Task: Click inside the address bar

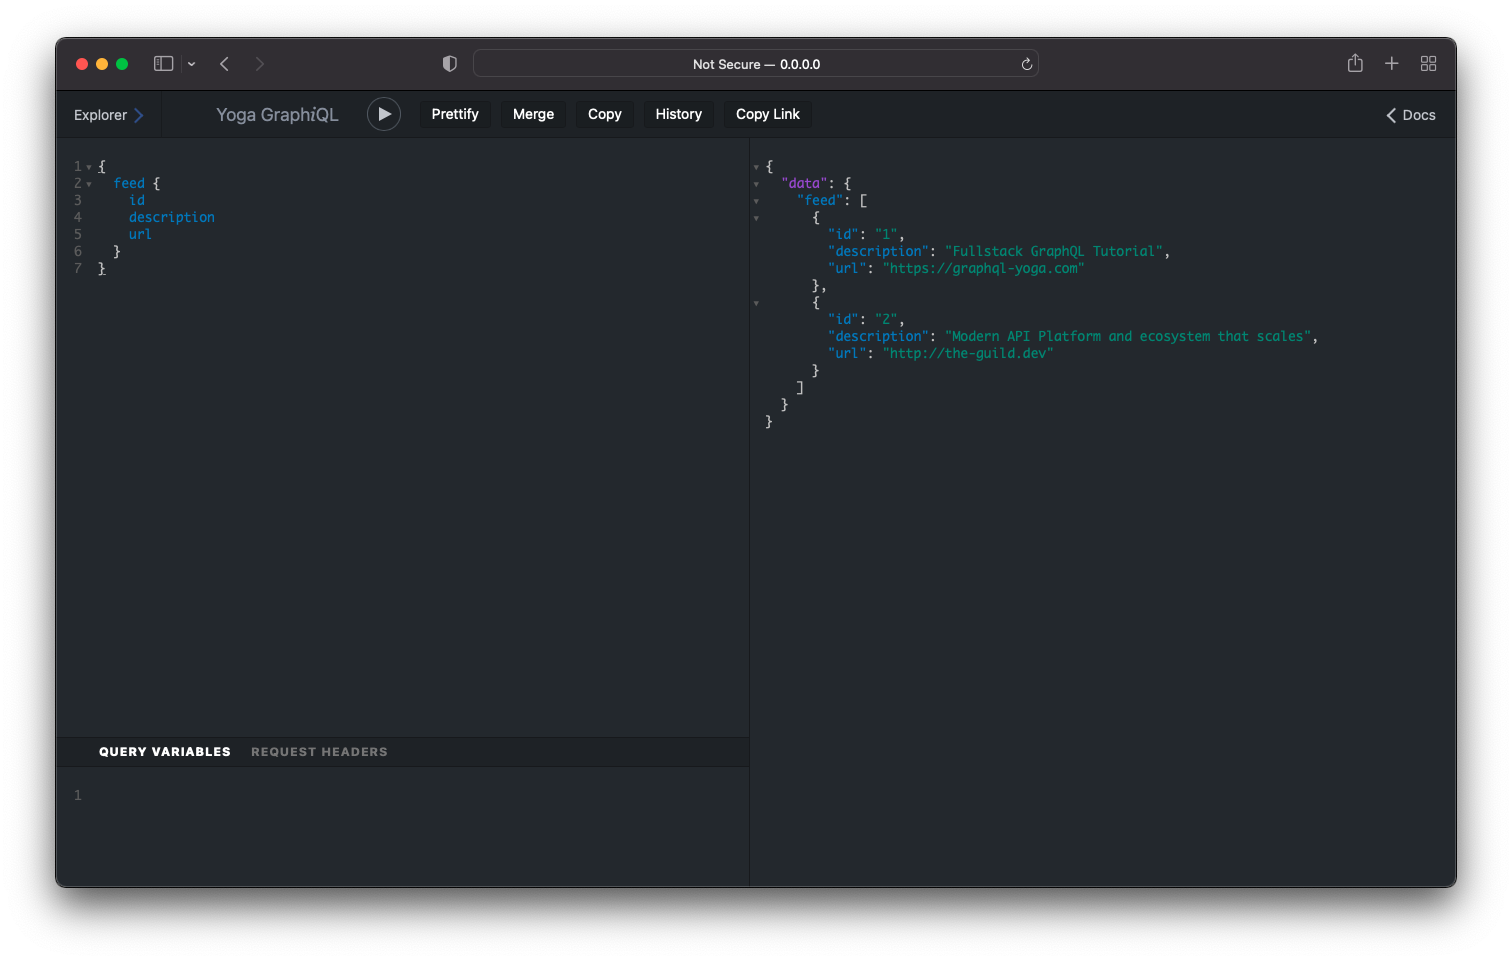Action: tap(757, 63)
